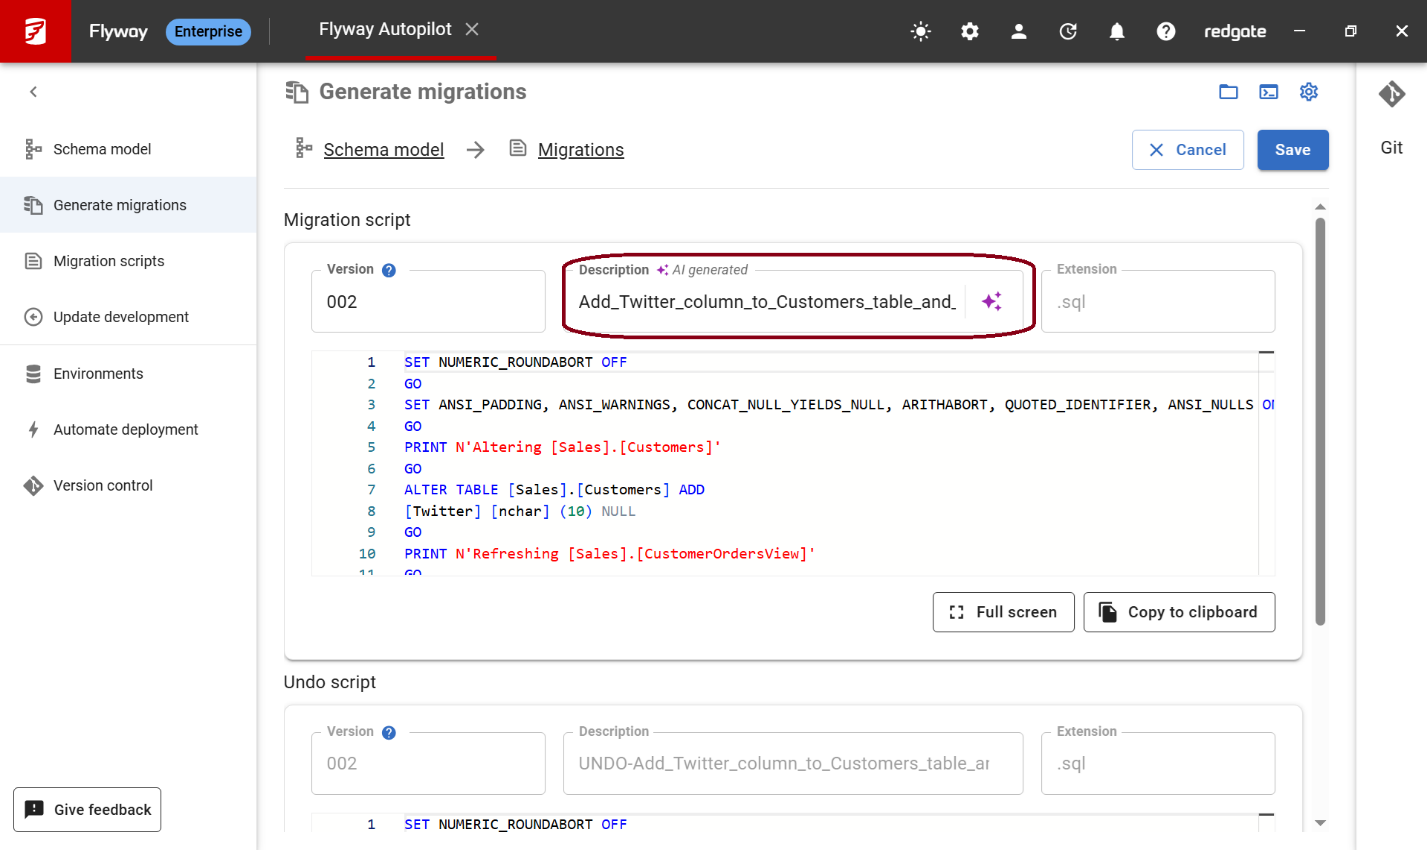Click the notifications bell icon
The height and width of the screenshot is (850, 1427).
click(1117, 31)
